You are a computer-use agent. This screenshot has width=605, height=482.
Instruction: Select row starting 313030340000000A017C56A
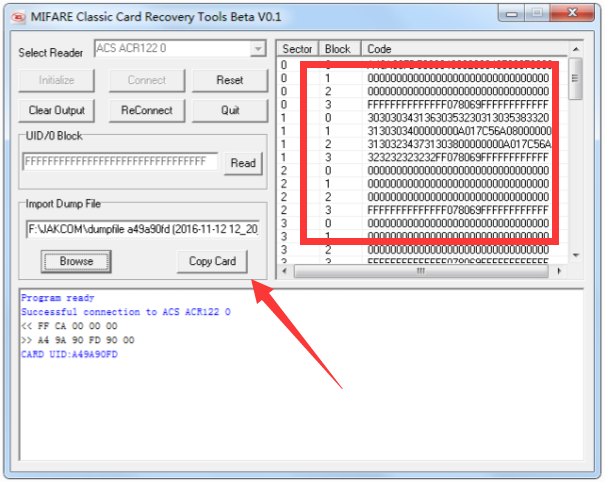pyautogui.click(x=422, y=131)
